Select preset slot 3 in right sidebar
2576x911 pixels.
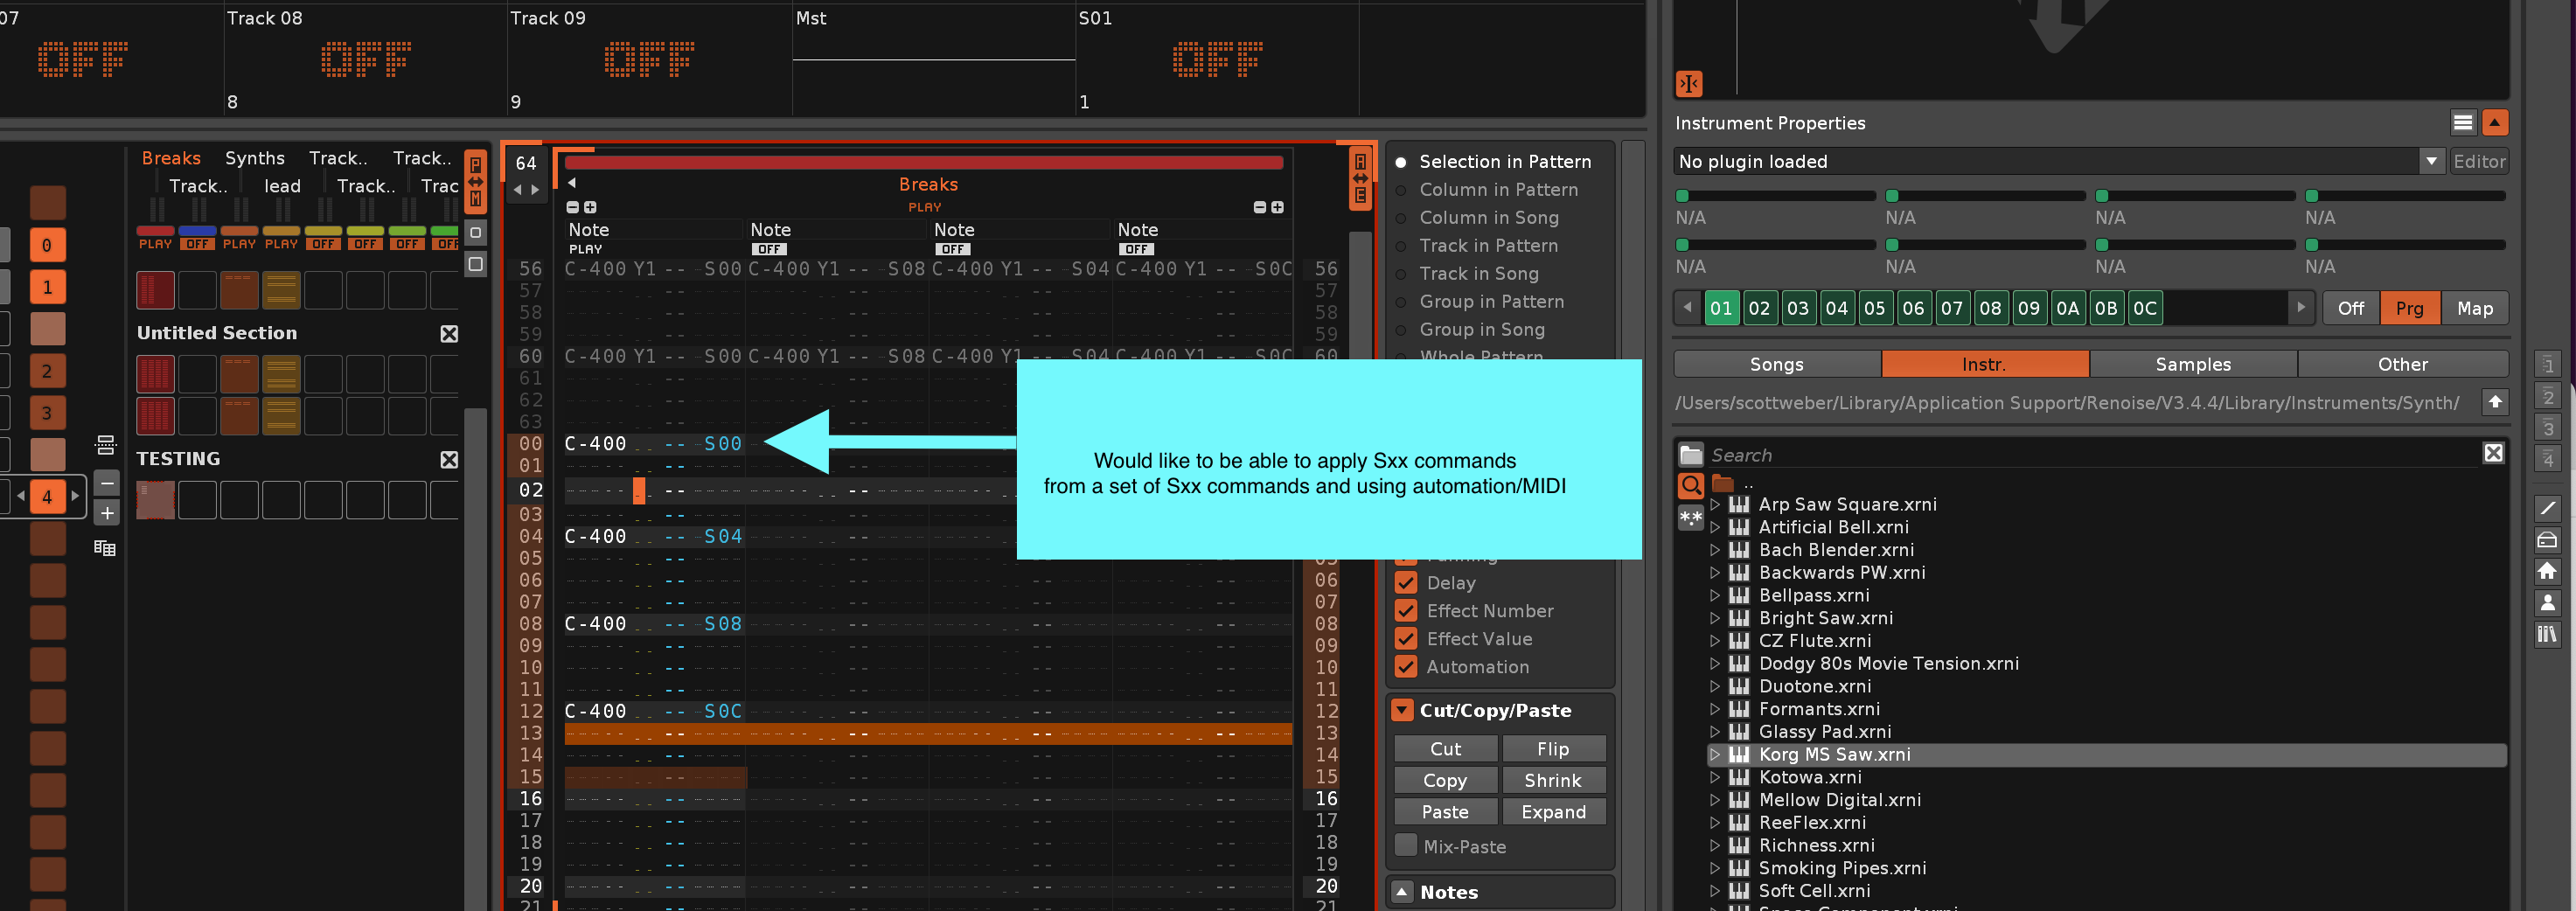[2547, 428]
